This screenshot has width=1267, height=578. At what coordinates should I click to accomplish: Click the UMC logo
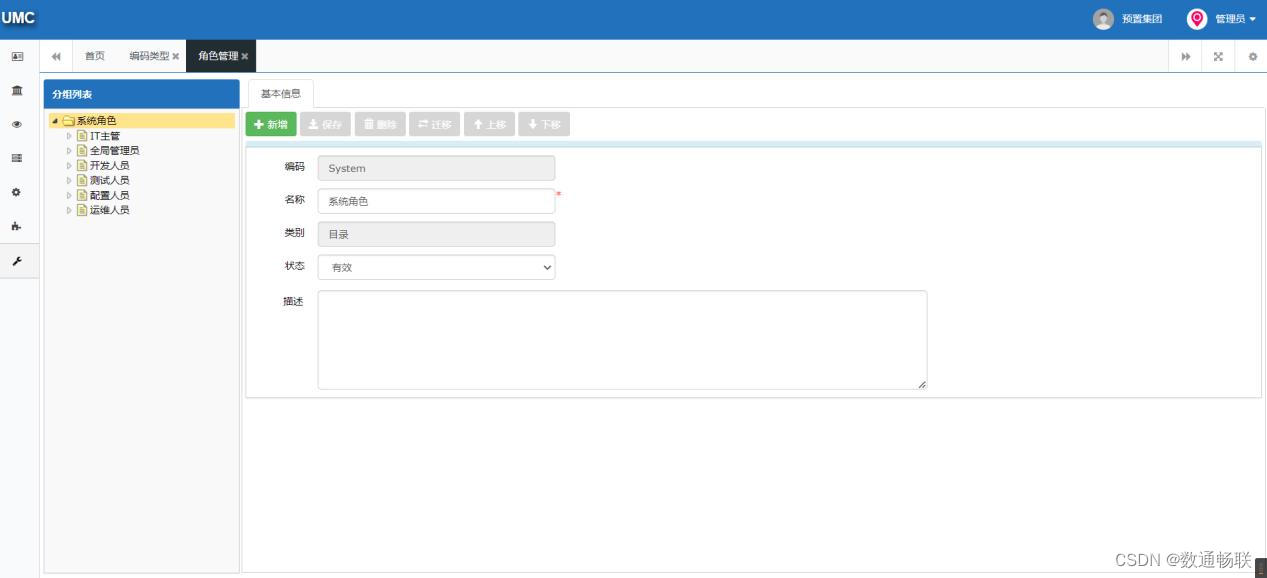[x=18, y=18]
